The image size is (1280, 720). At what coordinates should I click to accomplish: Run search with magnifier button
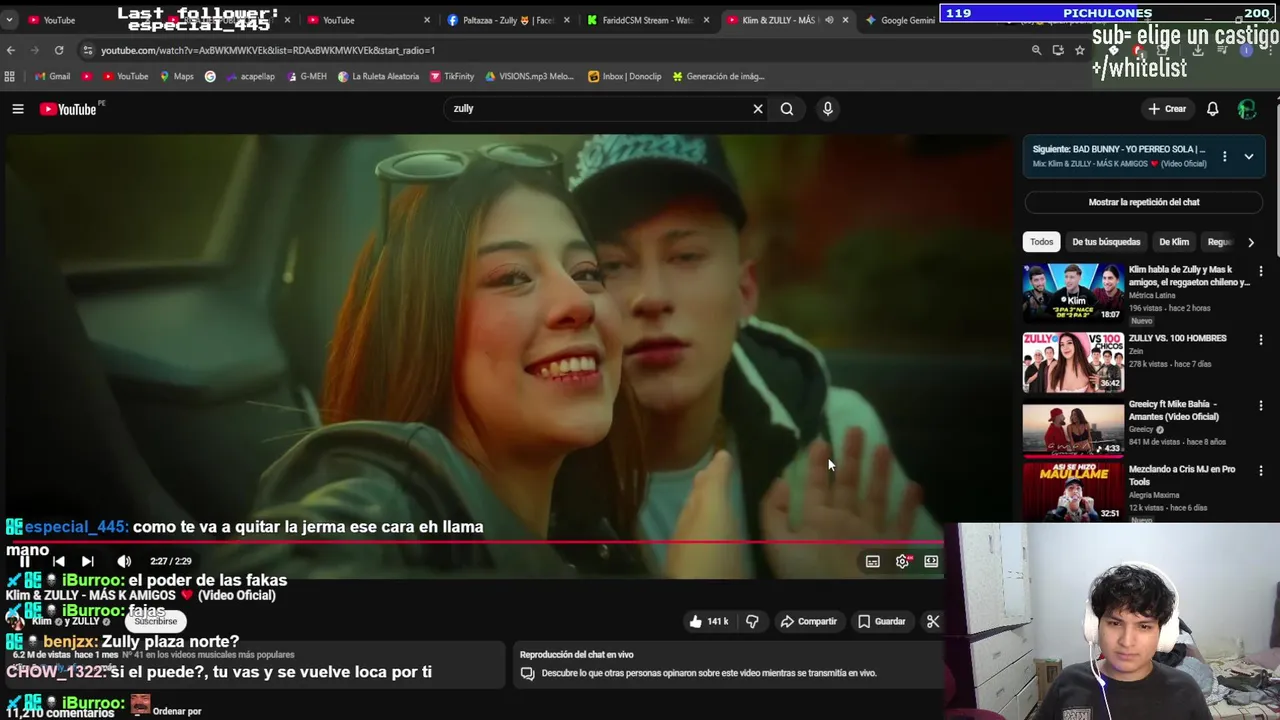point(787,109)
